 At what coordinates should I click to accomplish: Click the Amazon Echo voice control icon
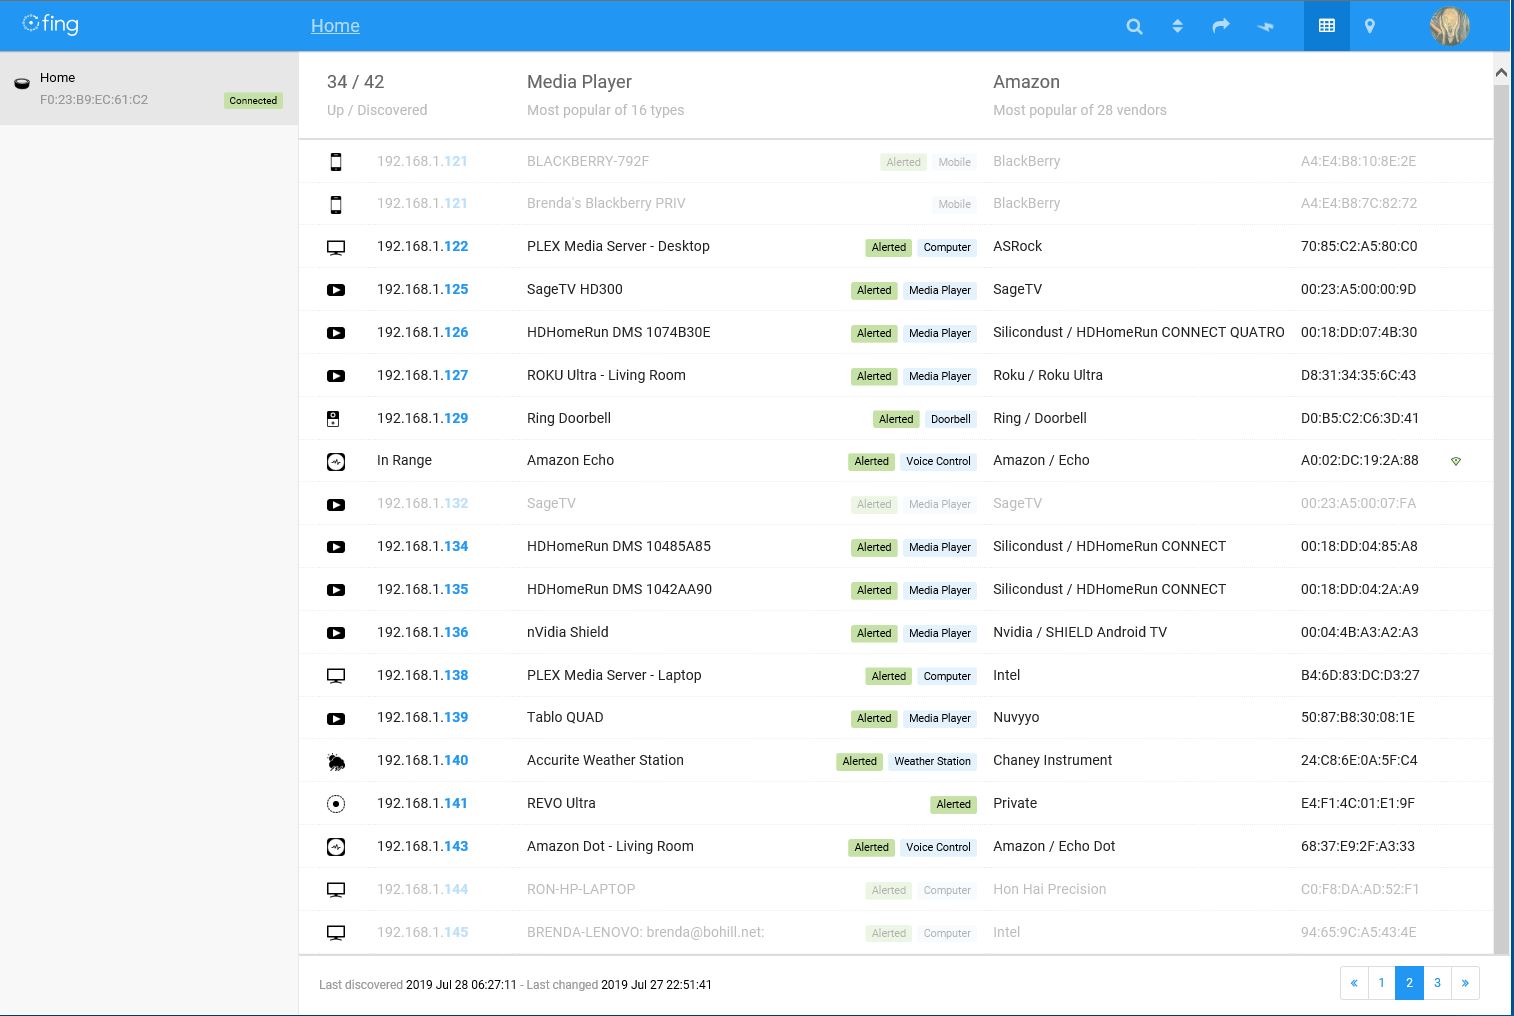coord(336,462)
